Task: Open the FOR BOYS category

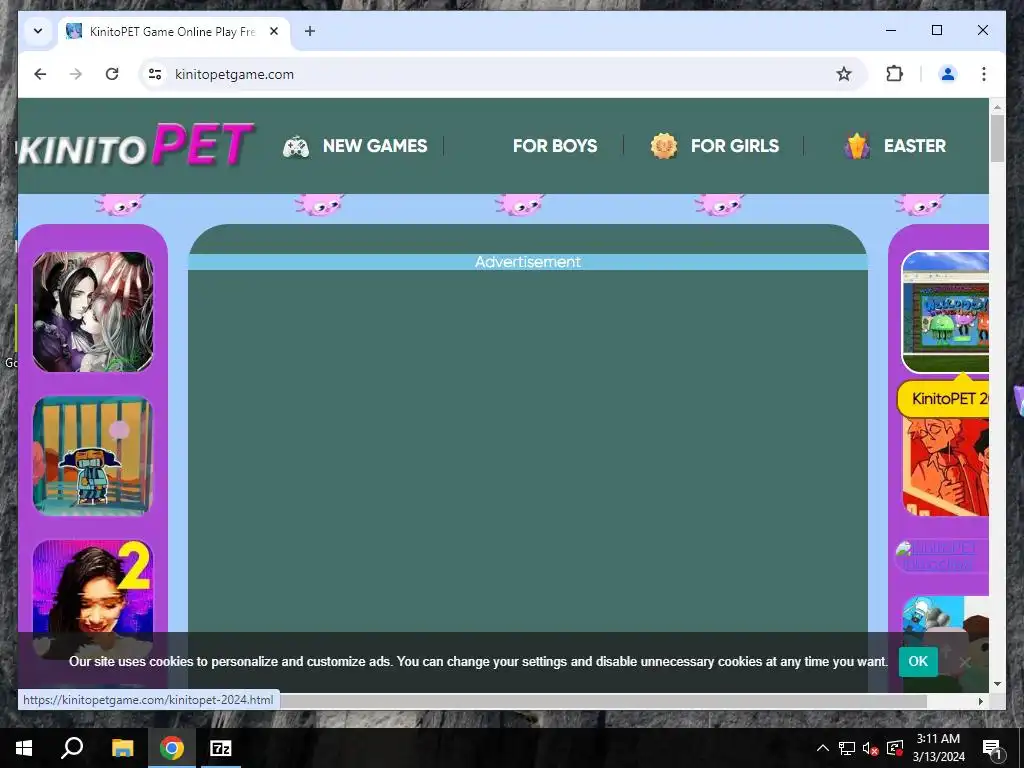Action: tap(555, 146)
